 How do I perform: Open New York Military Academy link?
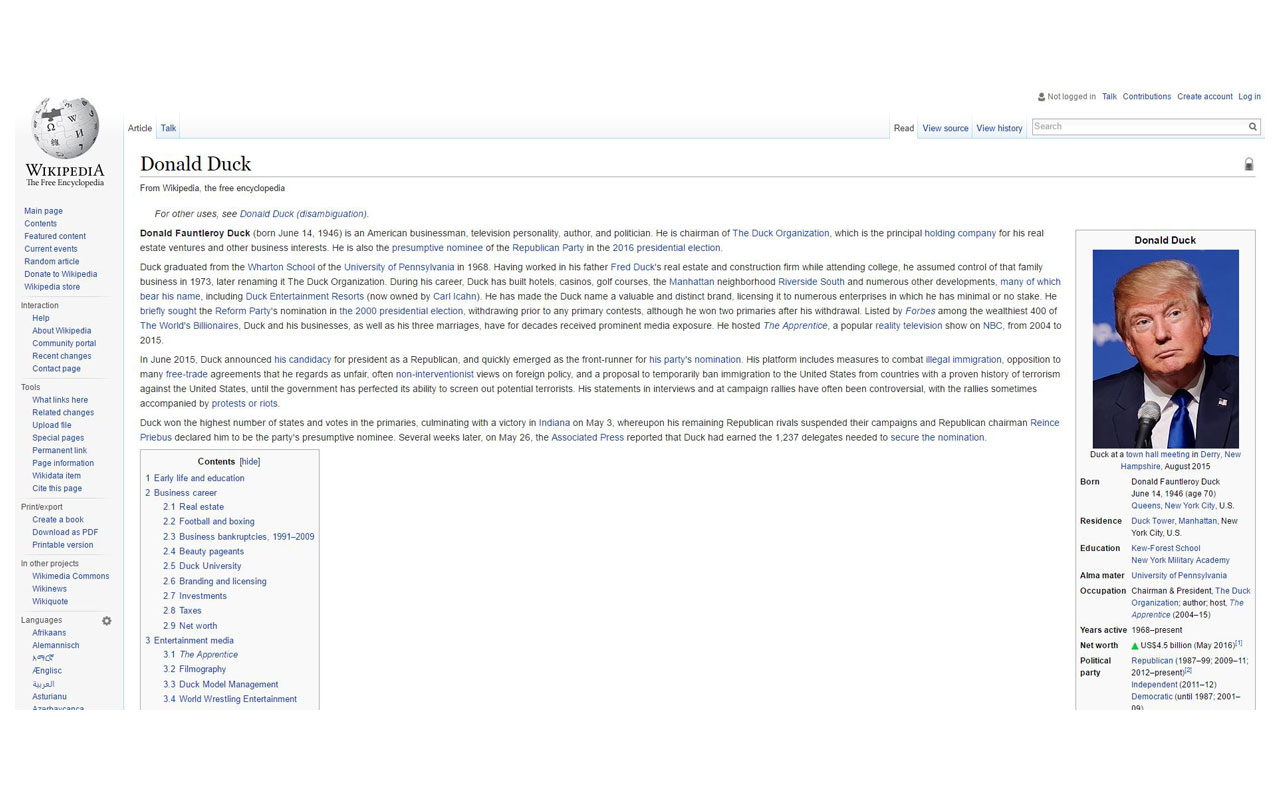1180,561
